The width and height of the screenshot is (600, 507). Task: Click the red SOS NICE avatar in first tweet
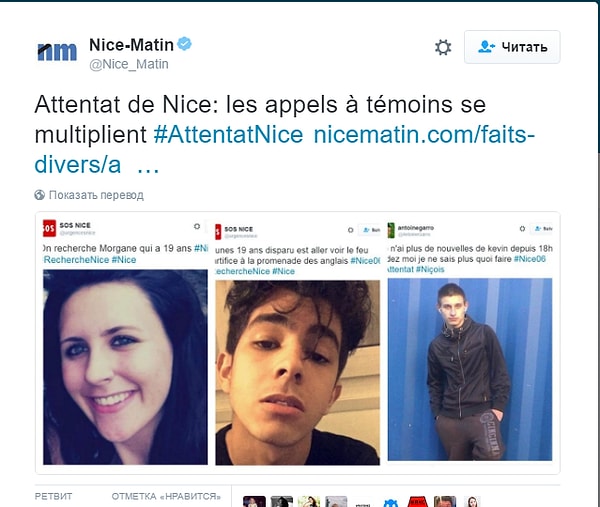49,228
